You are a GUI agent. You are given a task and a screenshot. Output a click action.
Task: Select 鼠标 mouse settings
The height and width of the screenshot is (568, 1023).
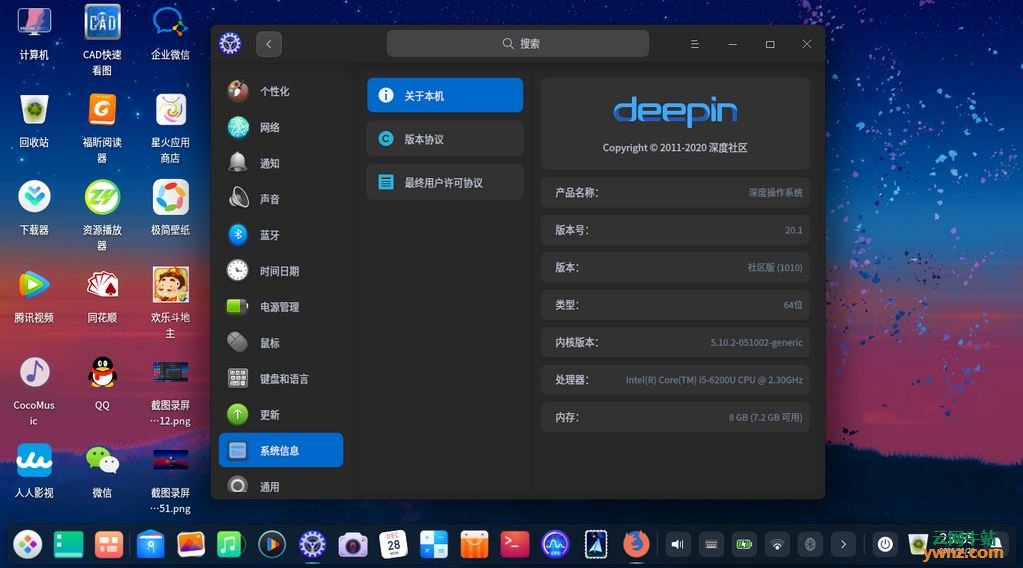point(281,342)
